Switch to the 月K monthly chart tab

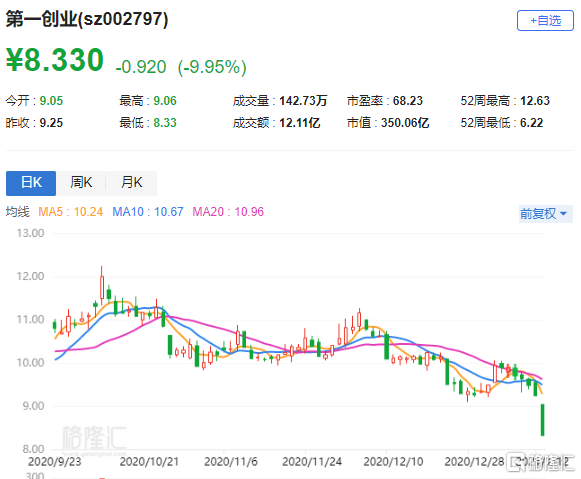[132, 183]
